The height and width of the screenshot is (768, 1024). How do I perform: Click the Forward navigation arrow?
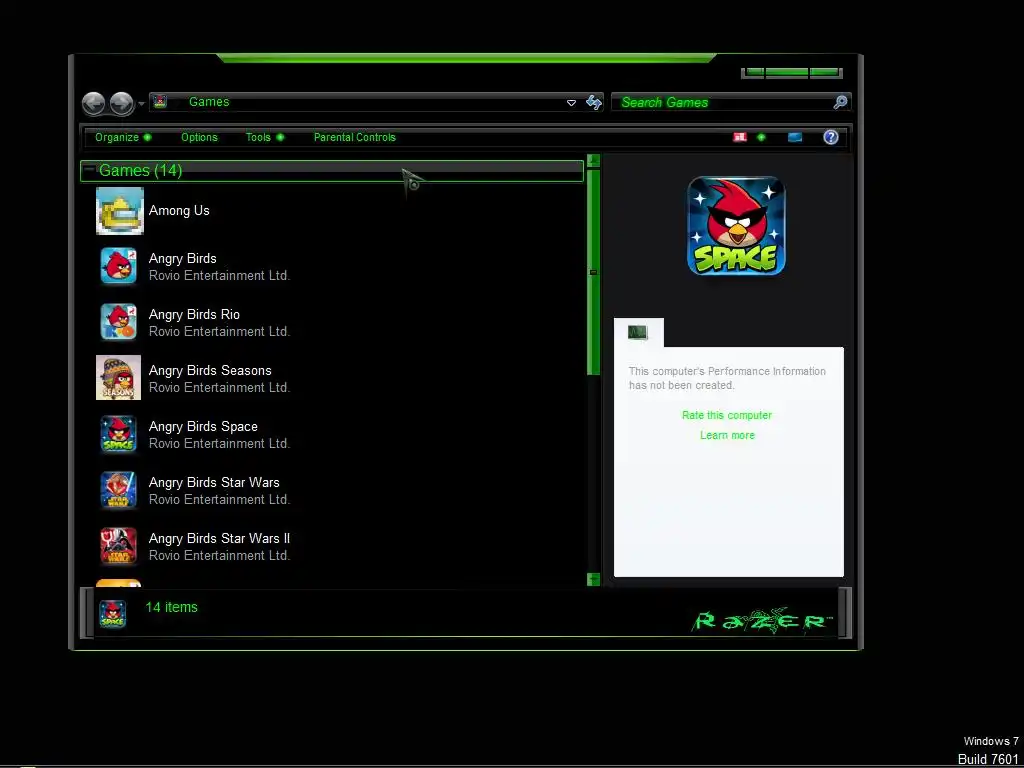pyautogui.click(x=121, y=103)
